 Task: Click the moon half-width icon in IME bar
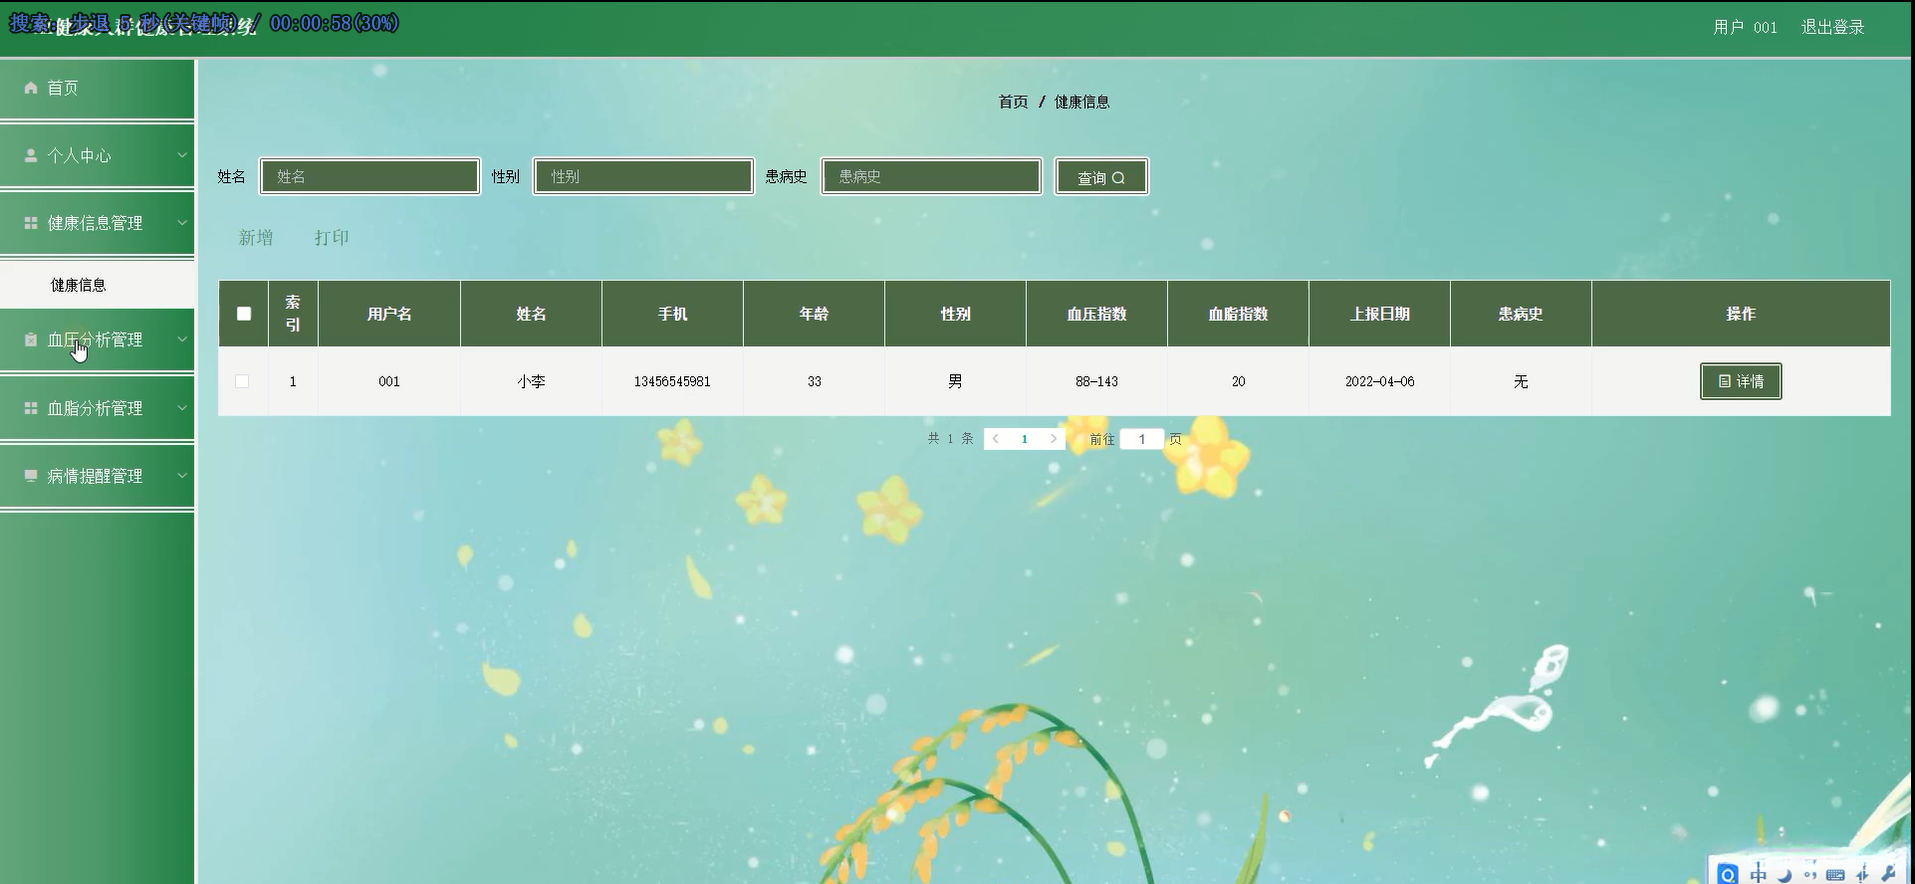coord(1784,874)
